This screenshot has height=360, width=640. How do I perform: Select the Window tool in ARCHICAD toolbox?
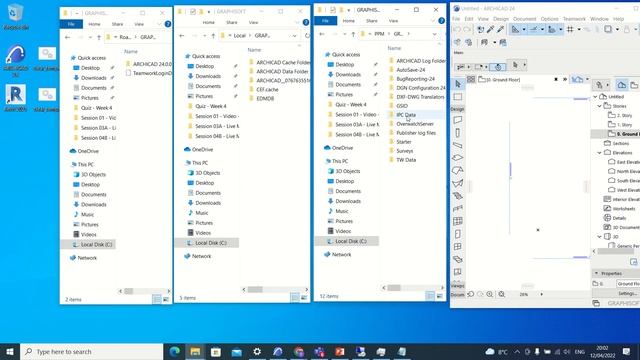pyautogui.click(x=458, y=247)
